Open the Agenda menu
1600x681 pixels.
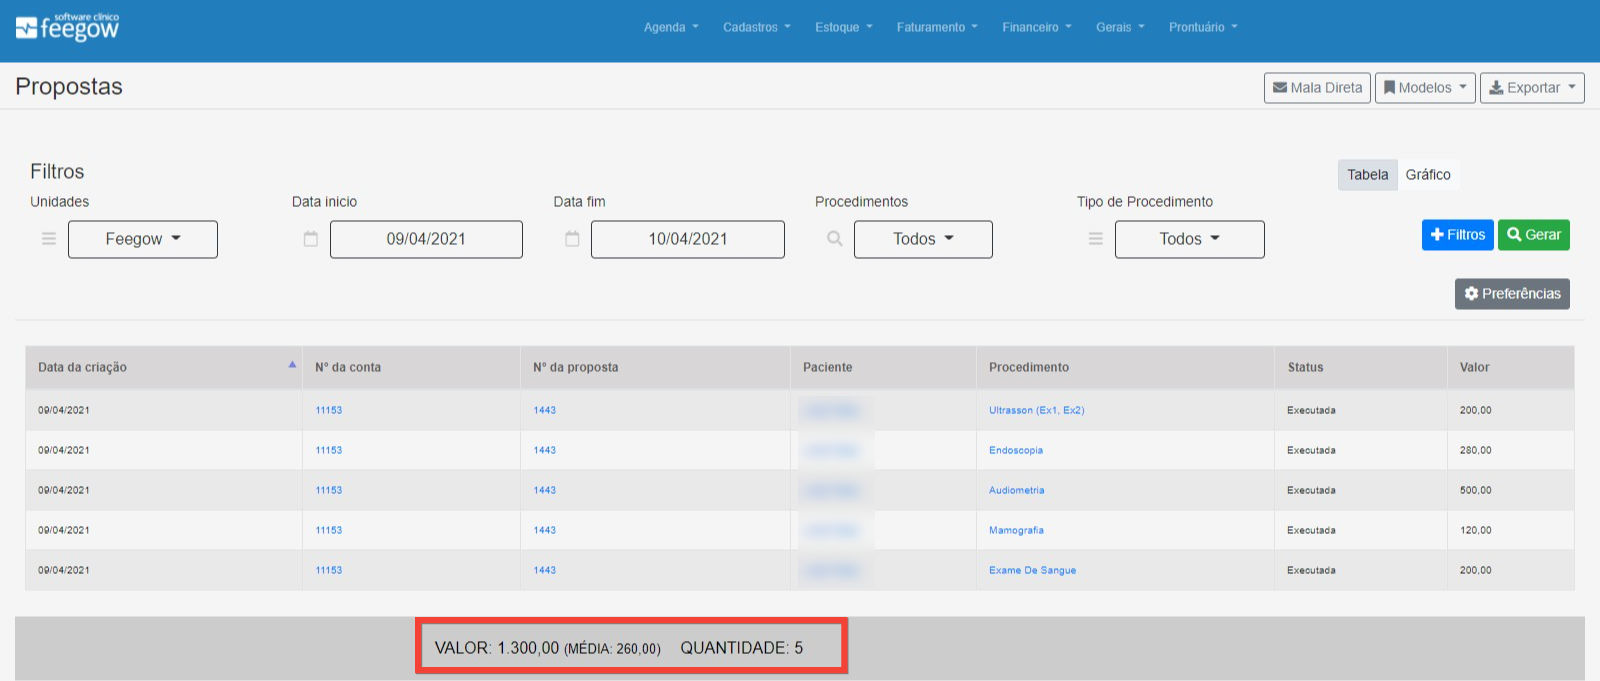coord(671,27)
